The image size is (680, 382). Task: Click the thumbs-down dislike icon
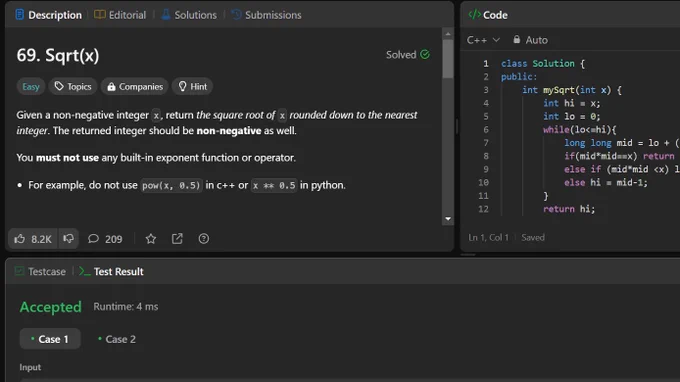[x=68, y=238]
